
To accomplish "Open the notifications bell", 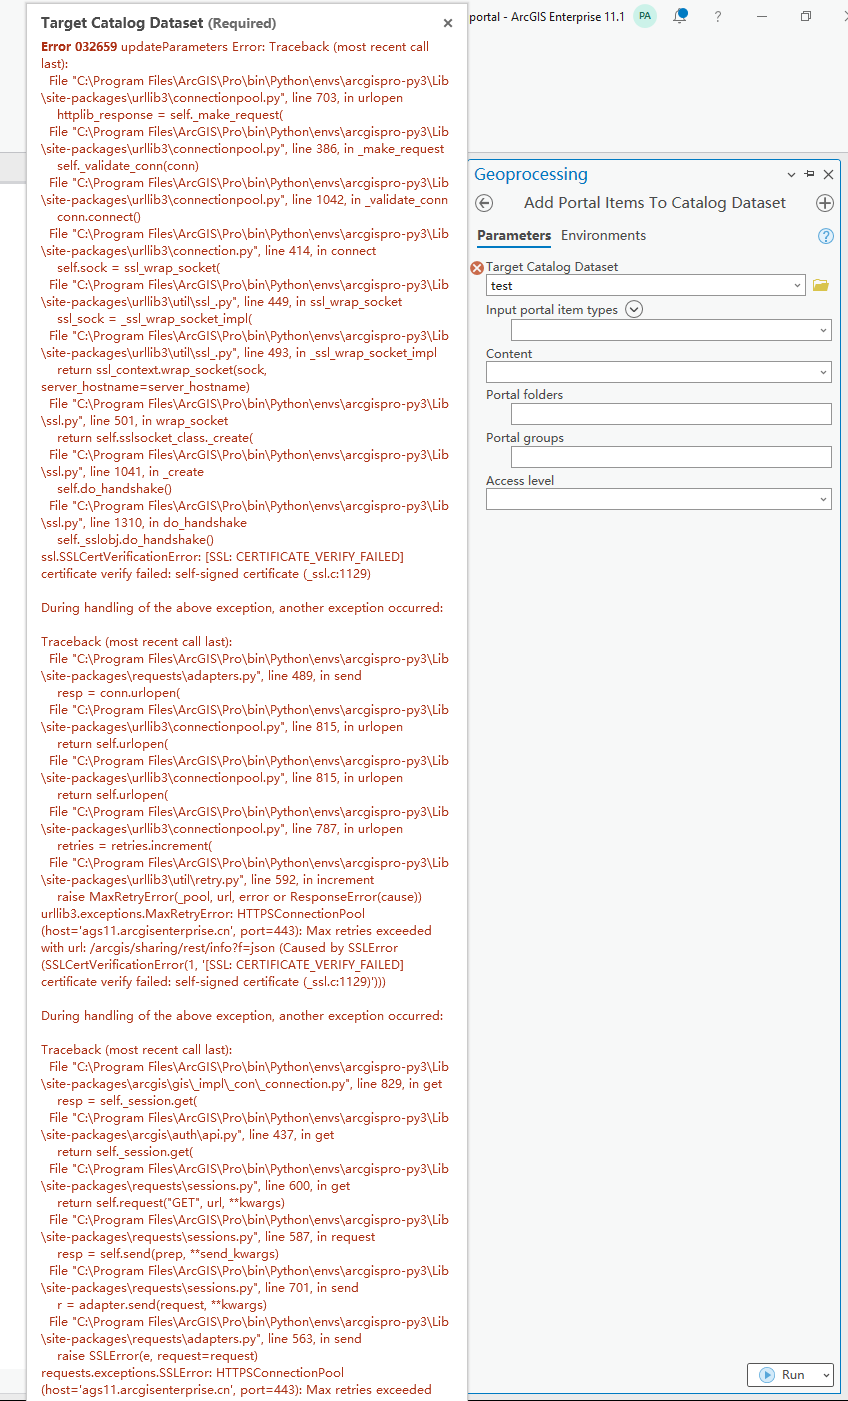I will coord(680,16).
